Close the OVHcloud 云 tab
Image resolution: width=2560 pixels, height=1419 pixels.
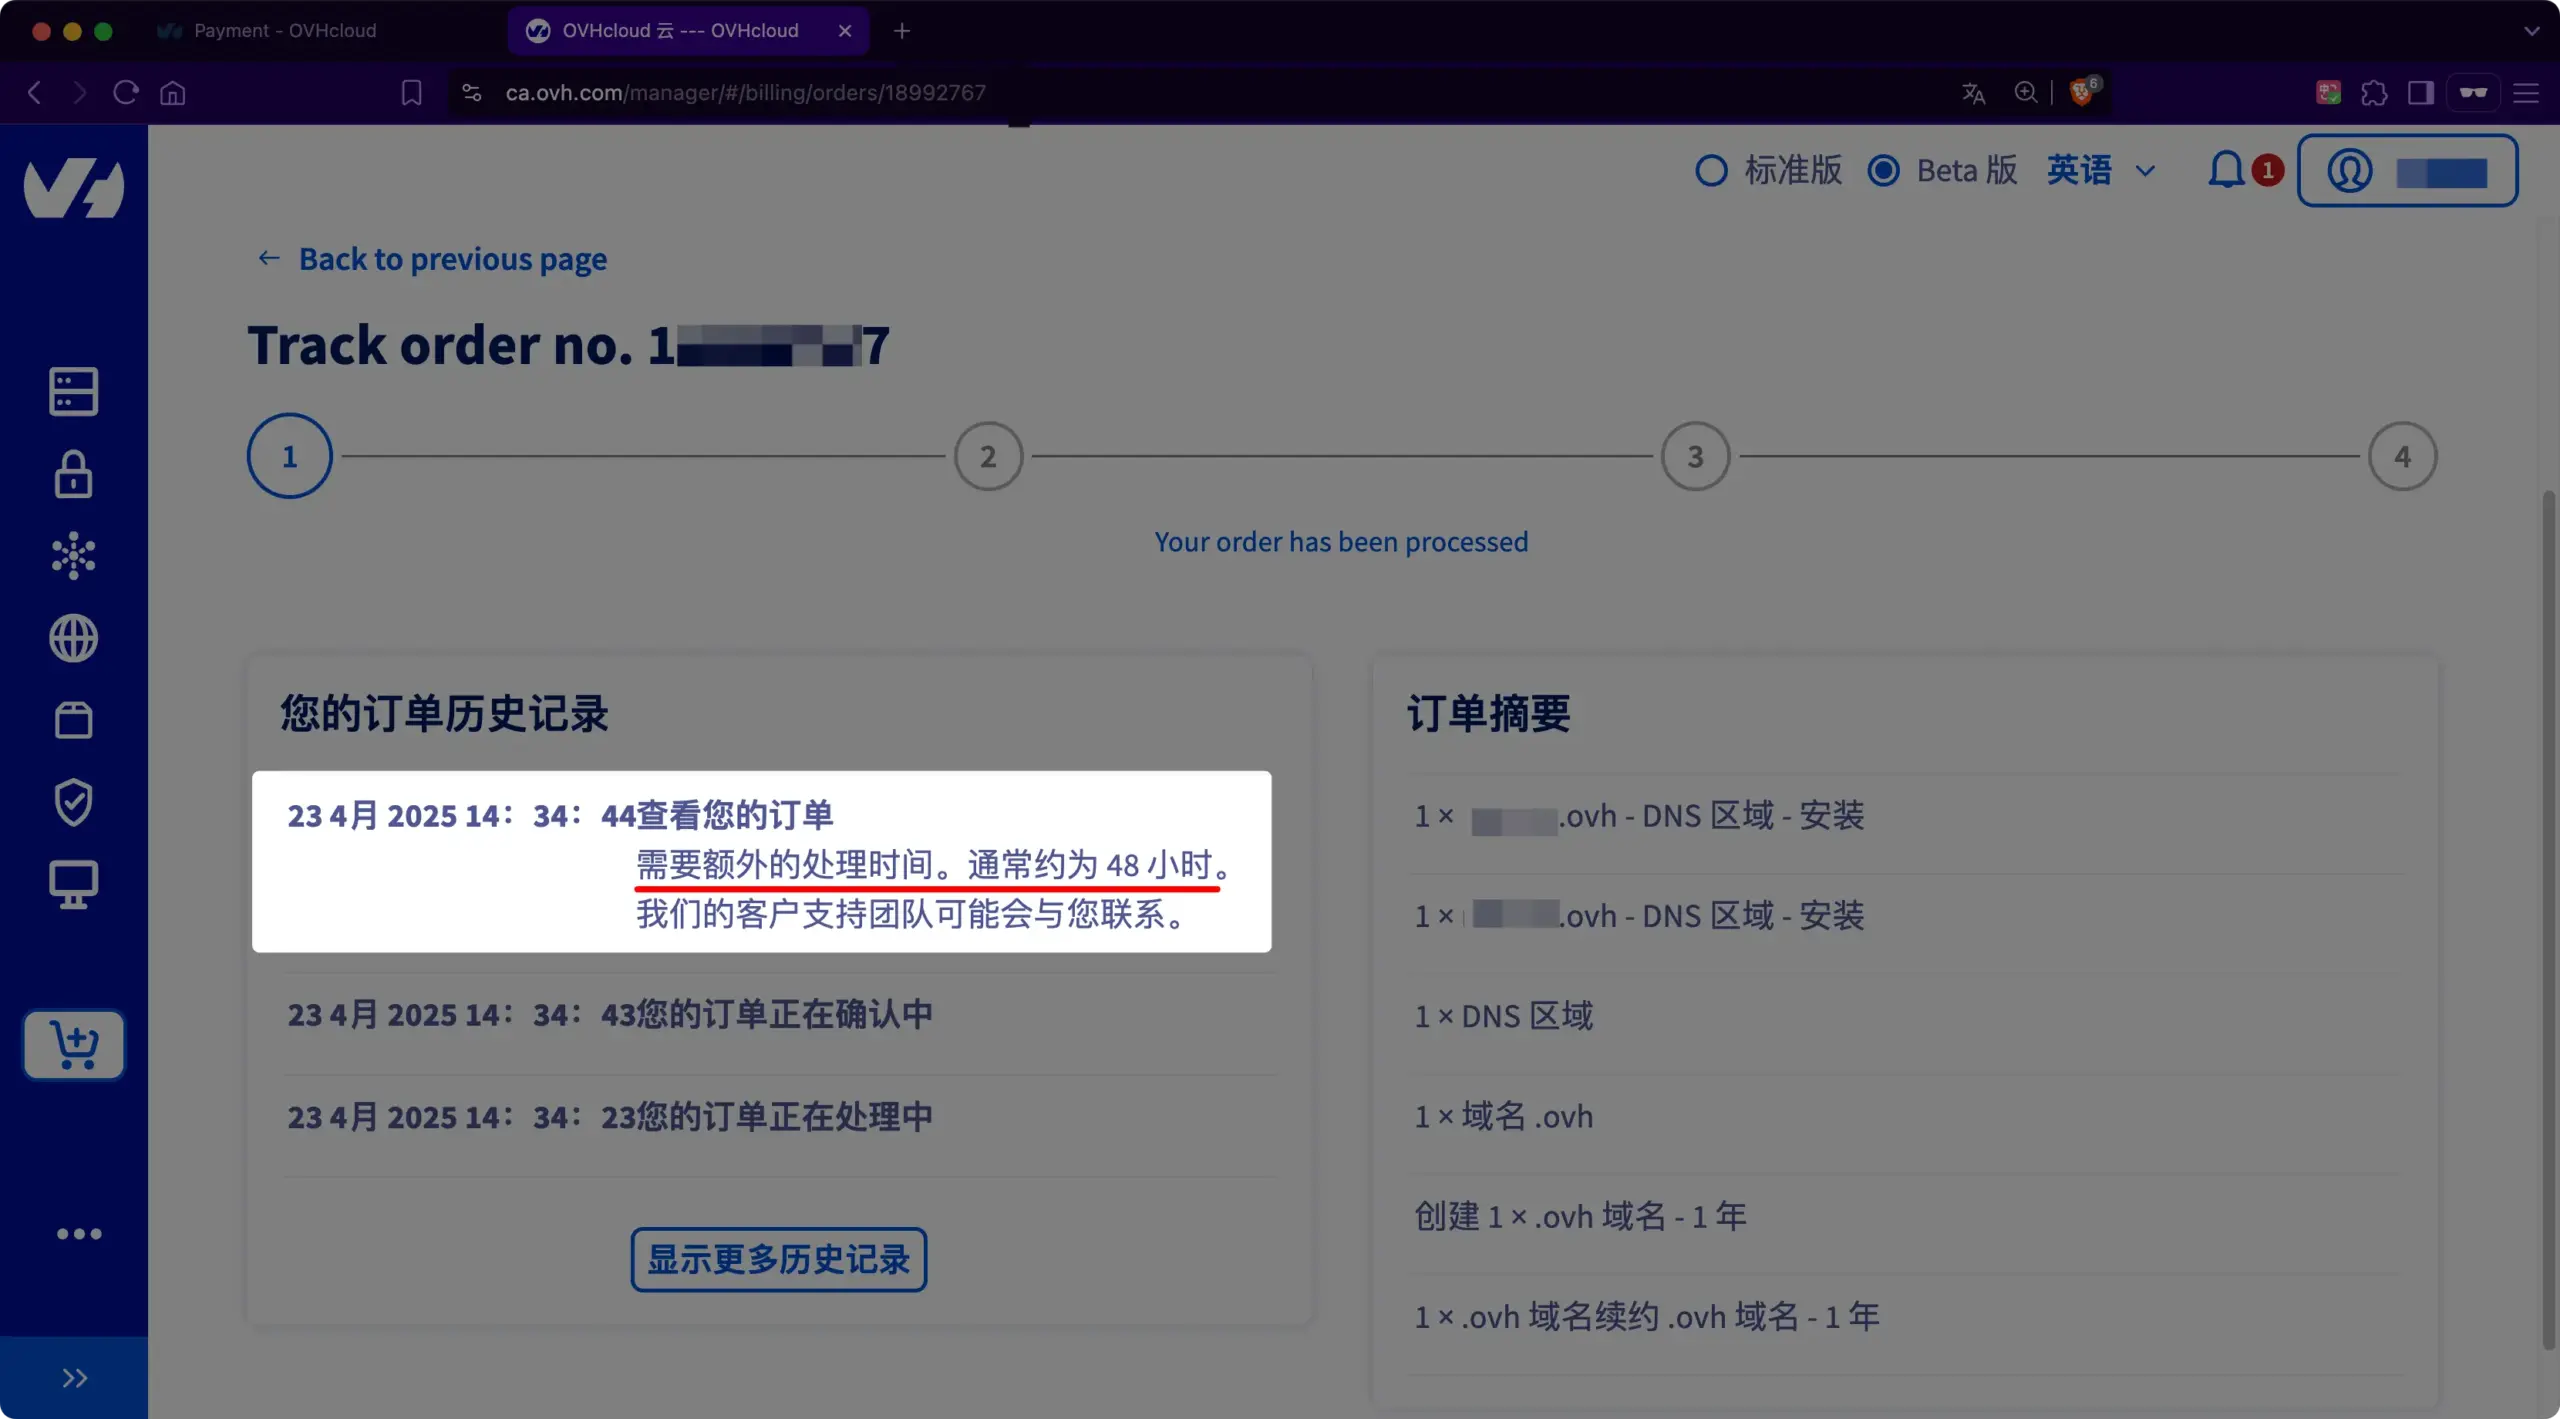[x=845, y=31]
